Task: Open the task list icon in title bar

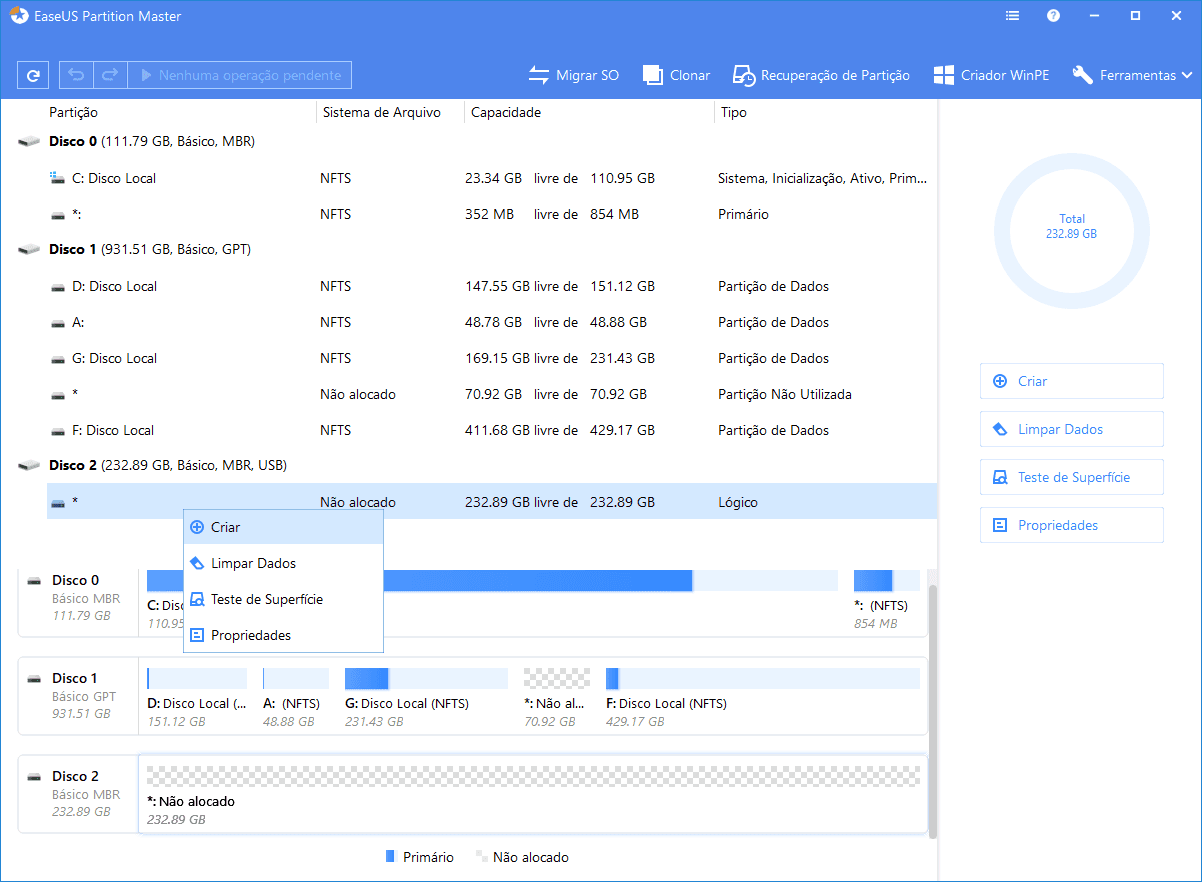Action: click(1013, 16)
